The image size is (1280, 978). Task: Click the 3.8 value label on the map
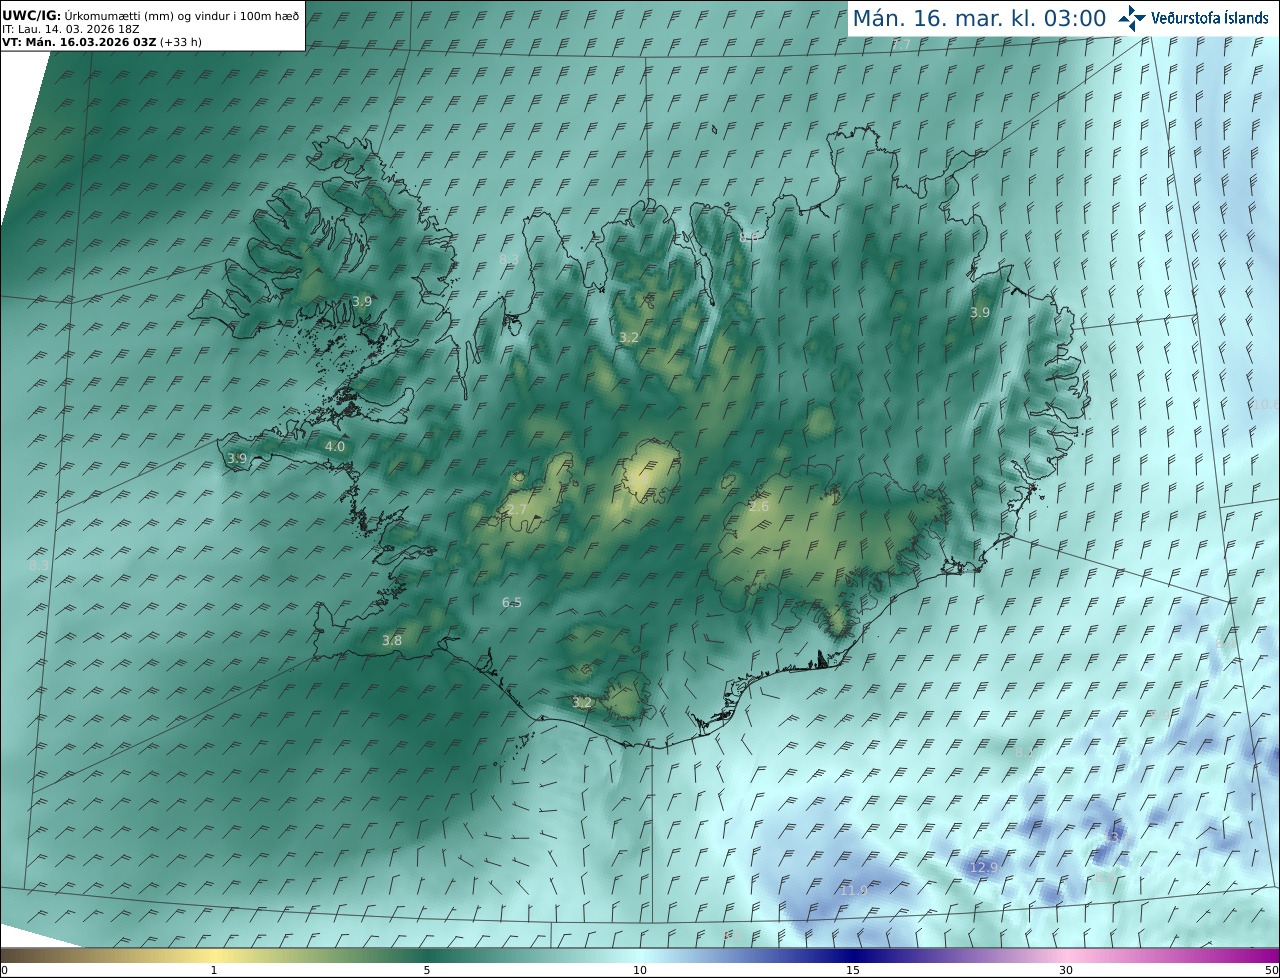coord(392,640)
